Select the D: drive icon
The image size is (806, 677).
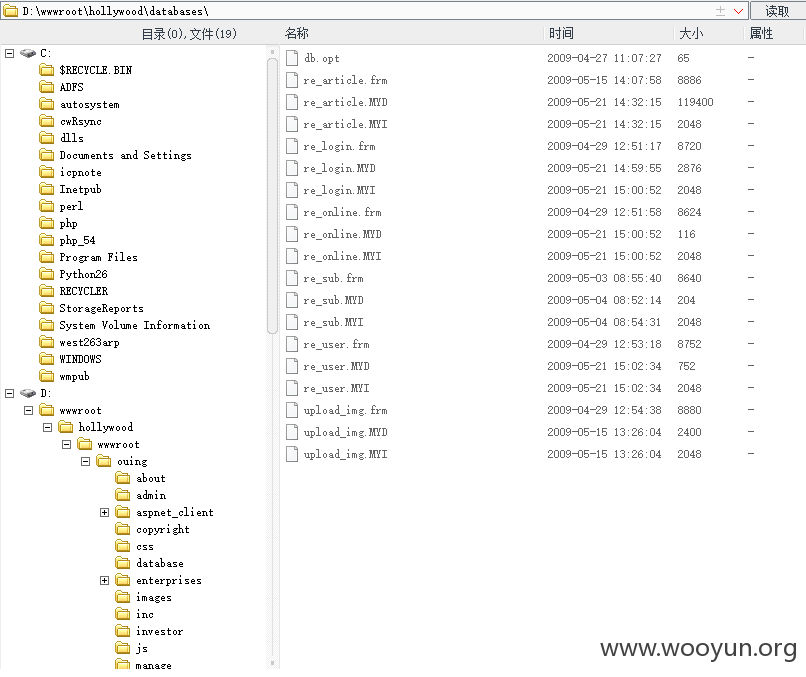pos(28,393)
